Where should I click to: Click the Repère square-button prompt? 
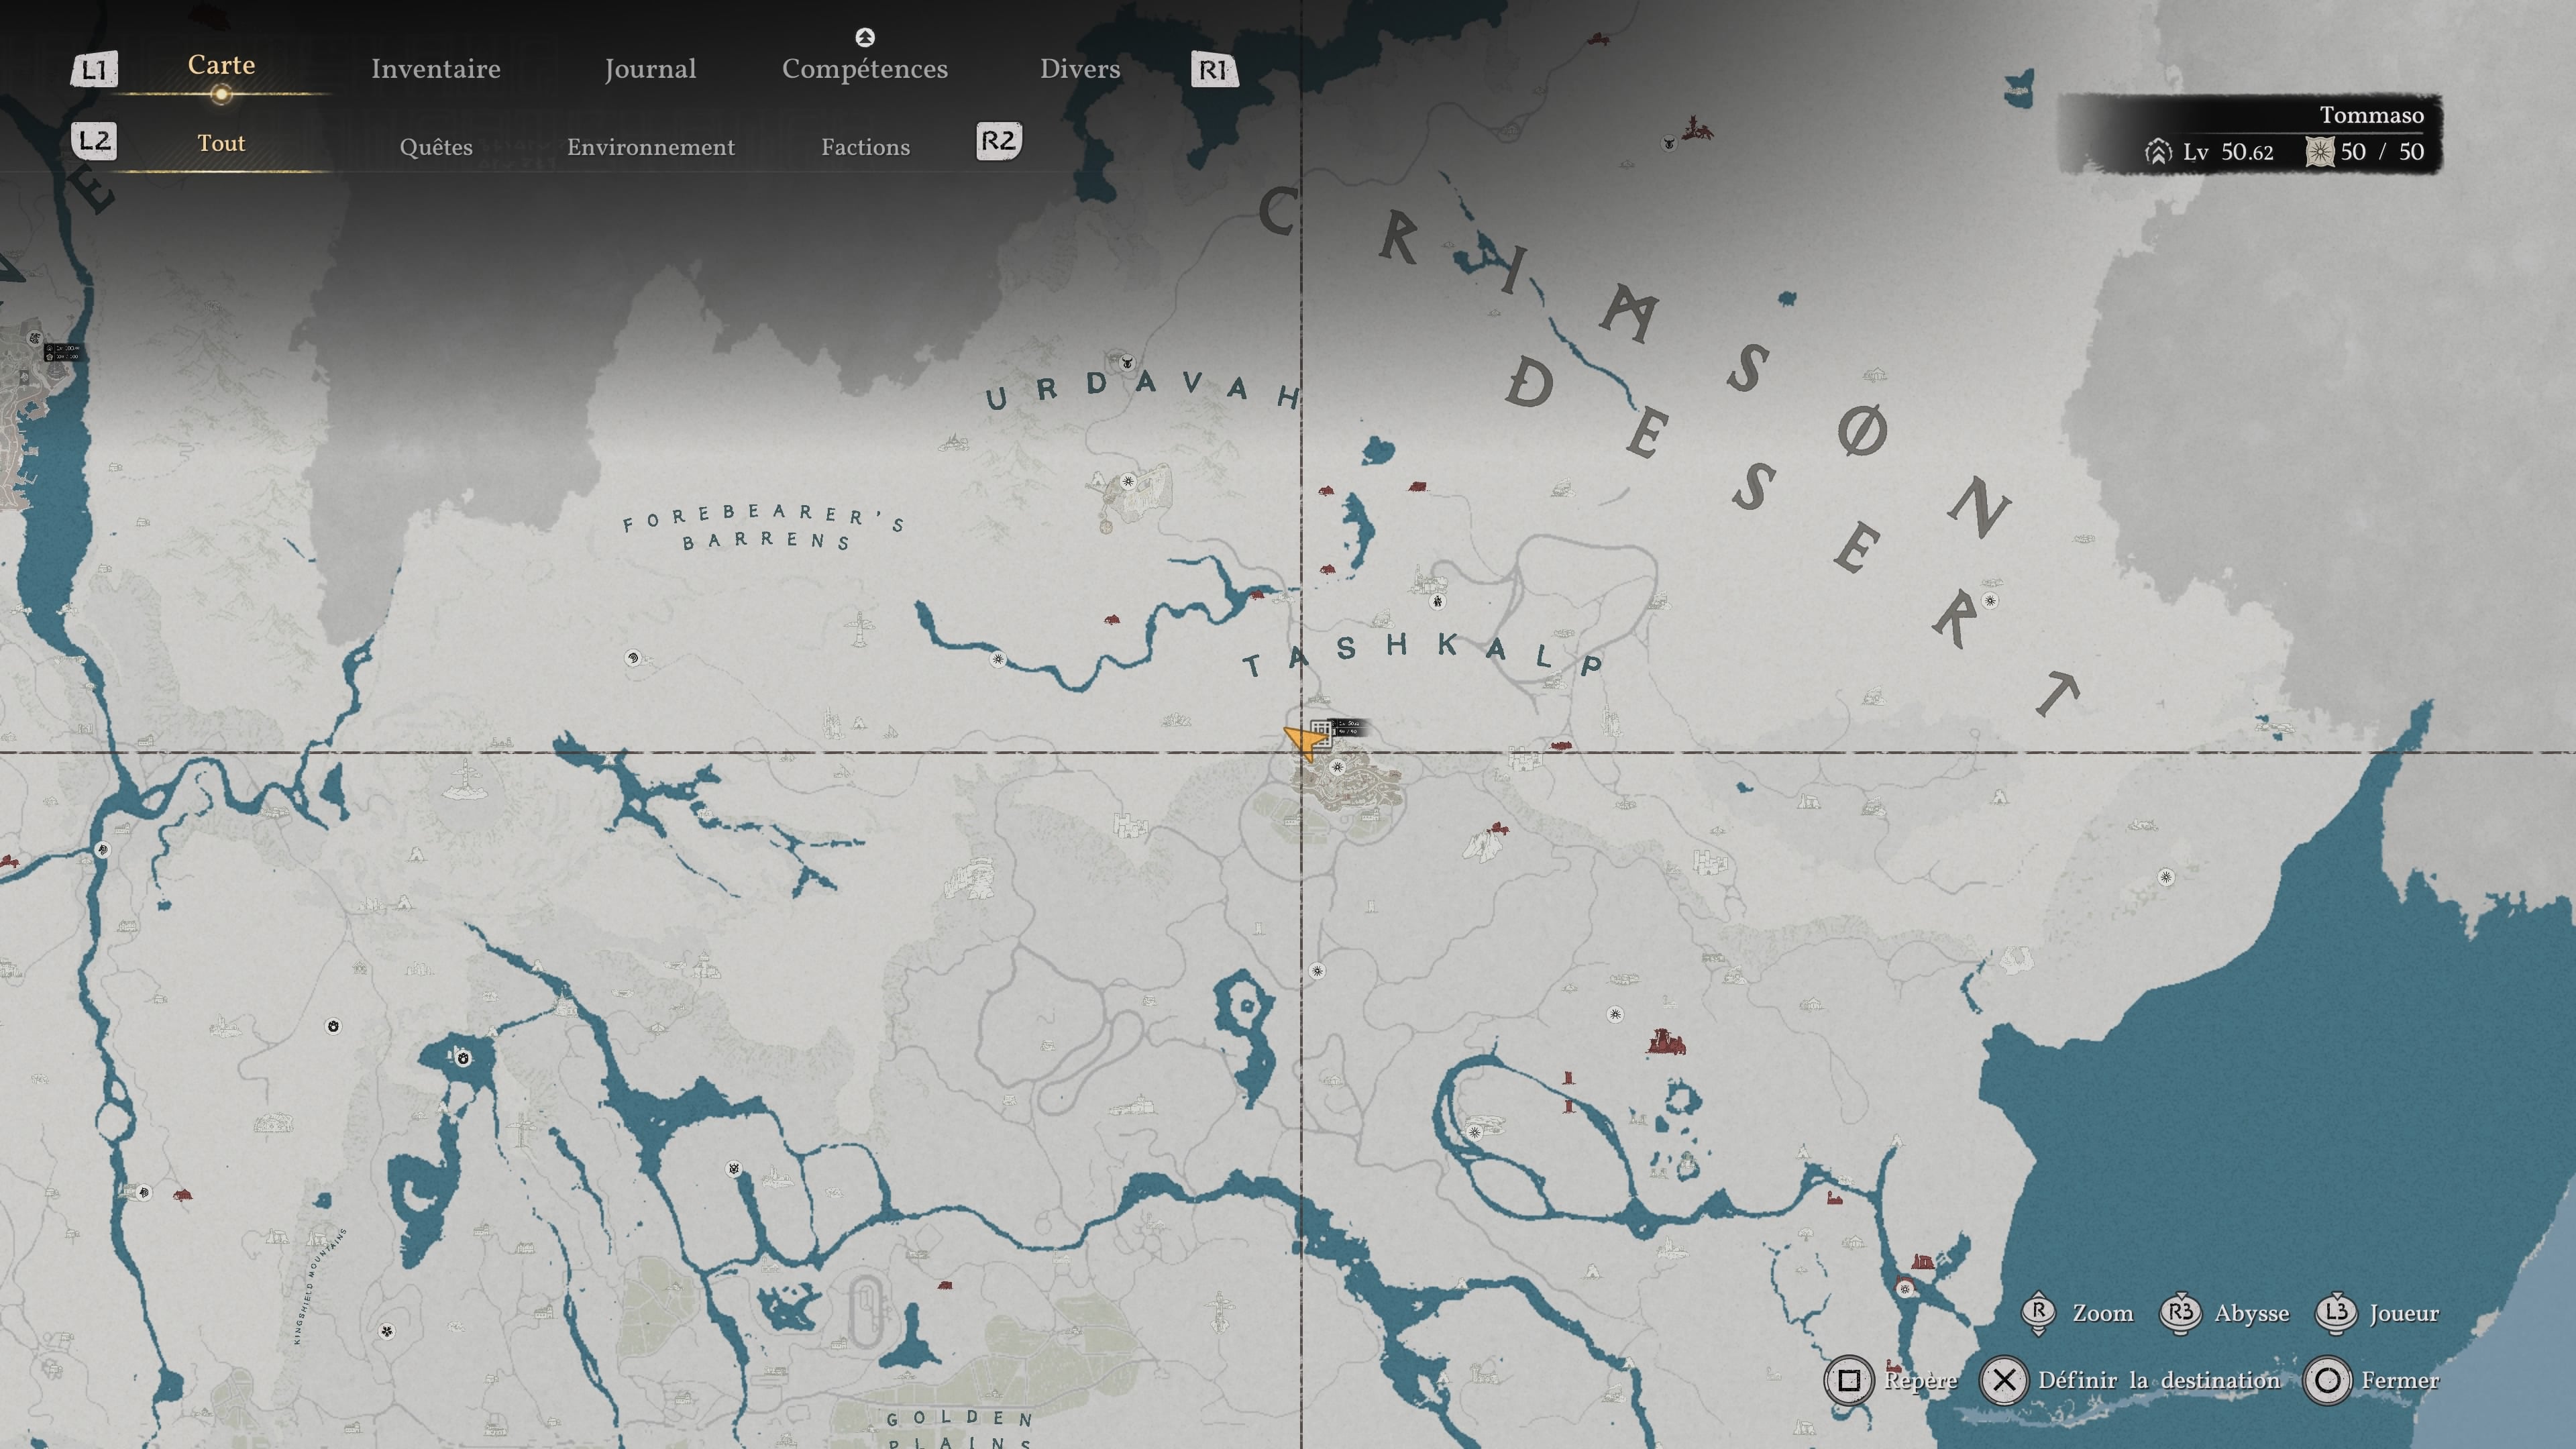pyautogui.click(x=1891, y=1380)
